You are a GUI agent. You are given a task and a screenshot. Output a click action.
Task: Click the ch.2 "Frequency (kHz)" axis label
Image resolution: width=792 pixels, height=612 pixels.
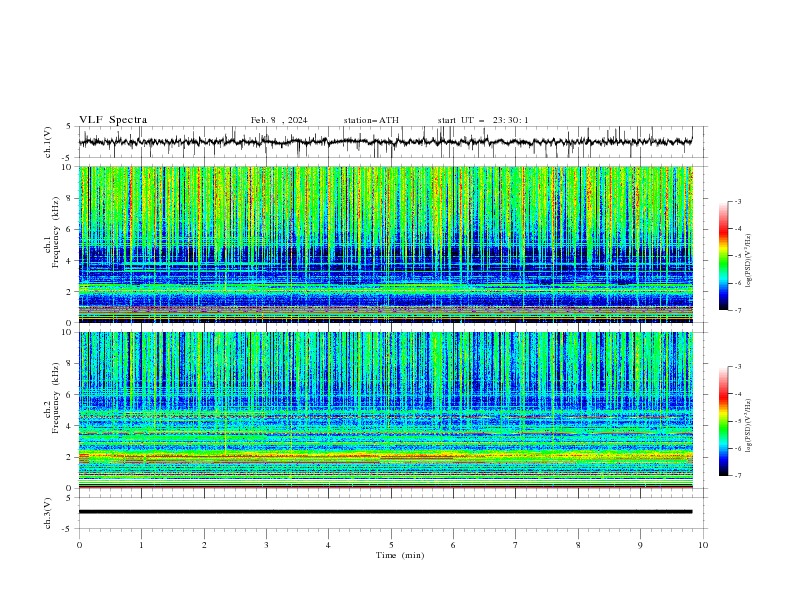click(55, 398)
